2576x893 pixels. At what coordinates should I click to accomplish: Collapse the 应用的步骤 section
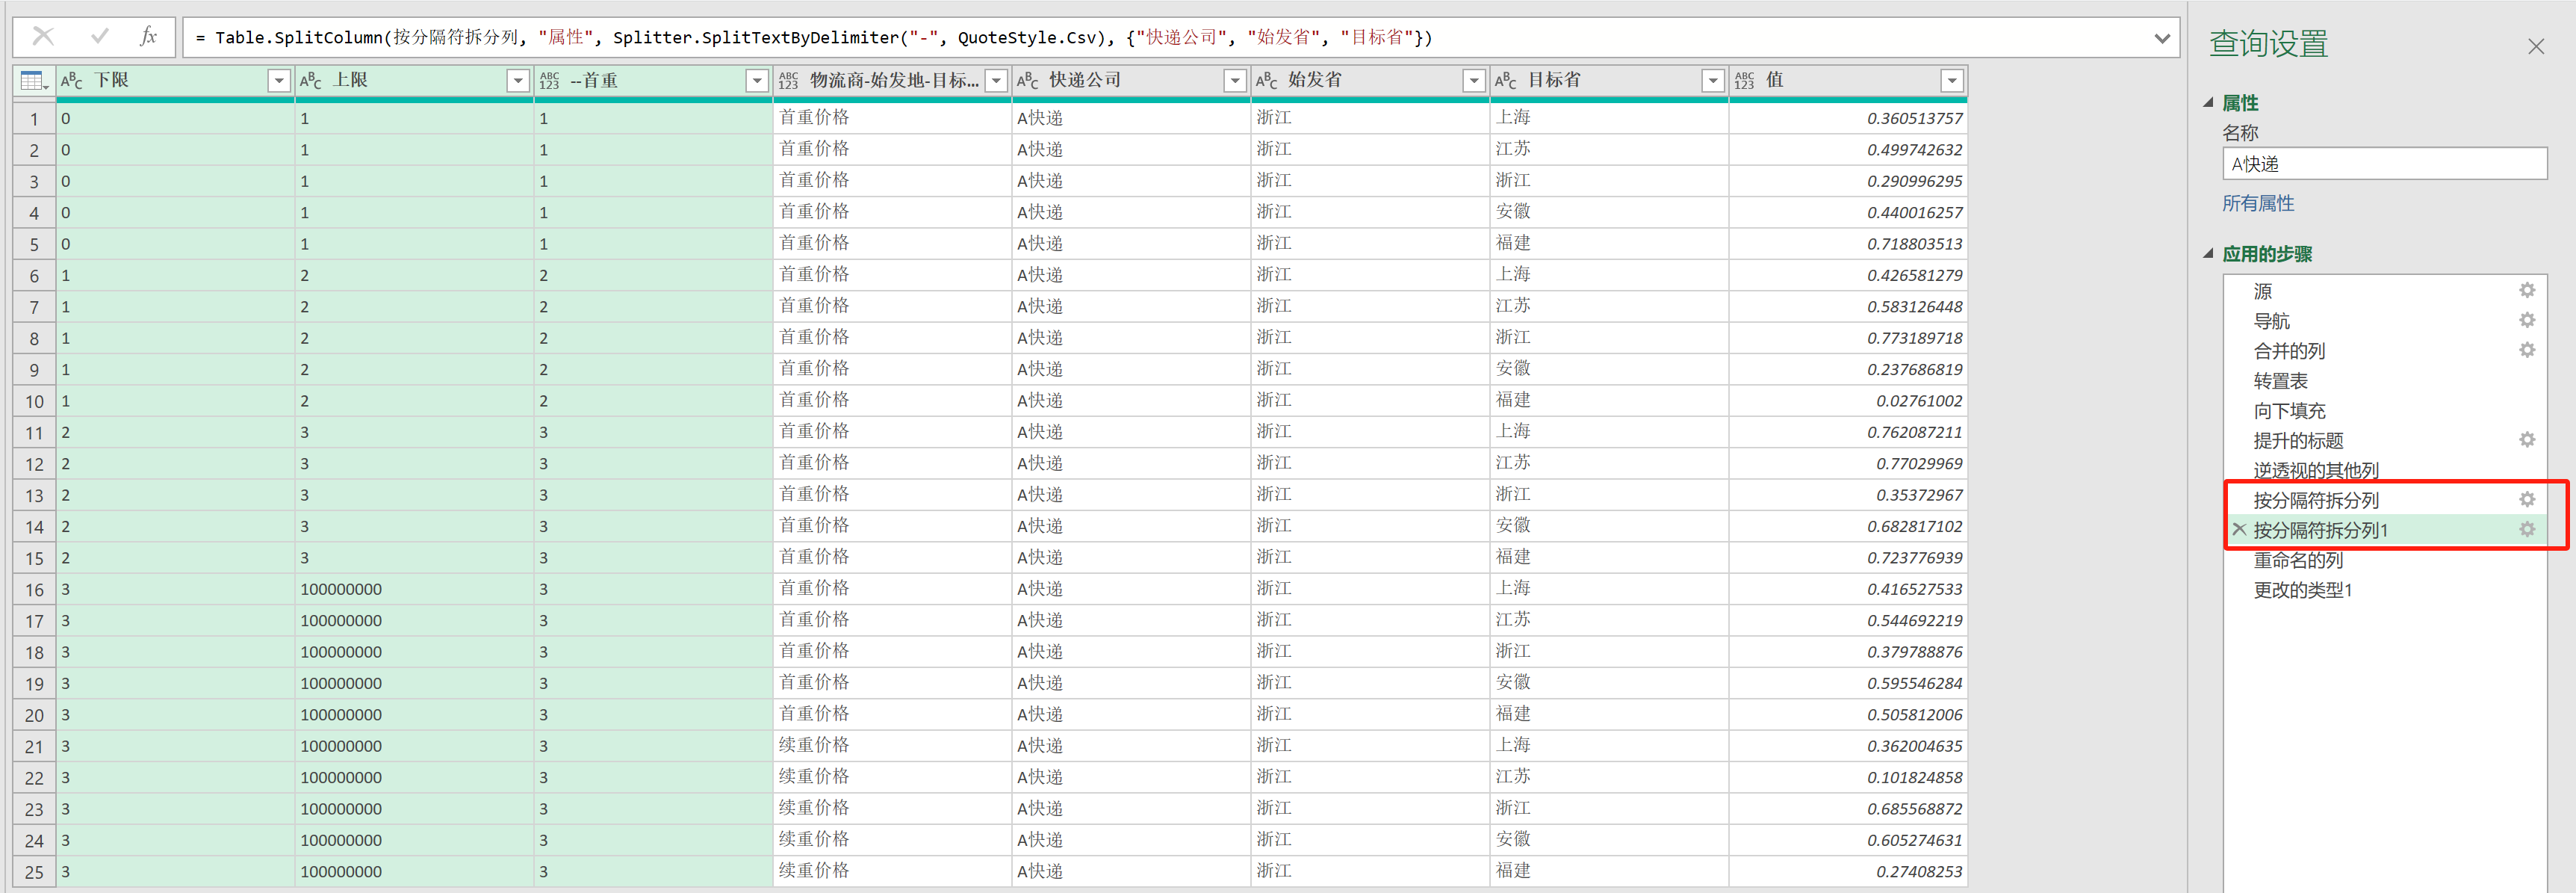coord(2208,254)
